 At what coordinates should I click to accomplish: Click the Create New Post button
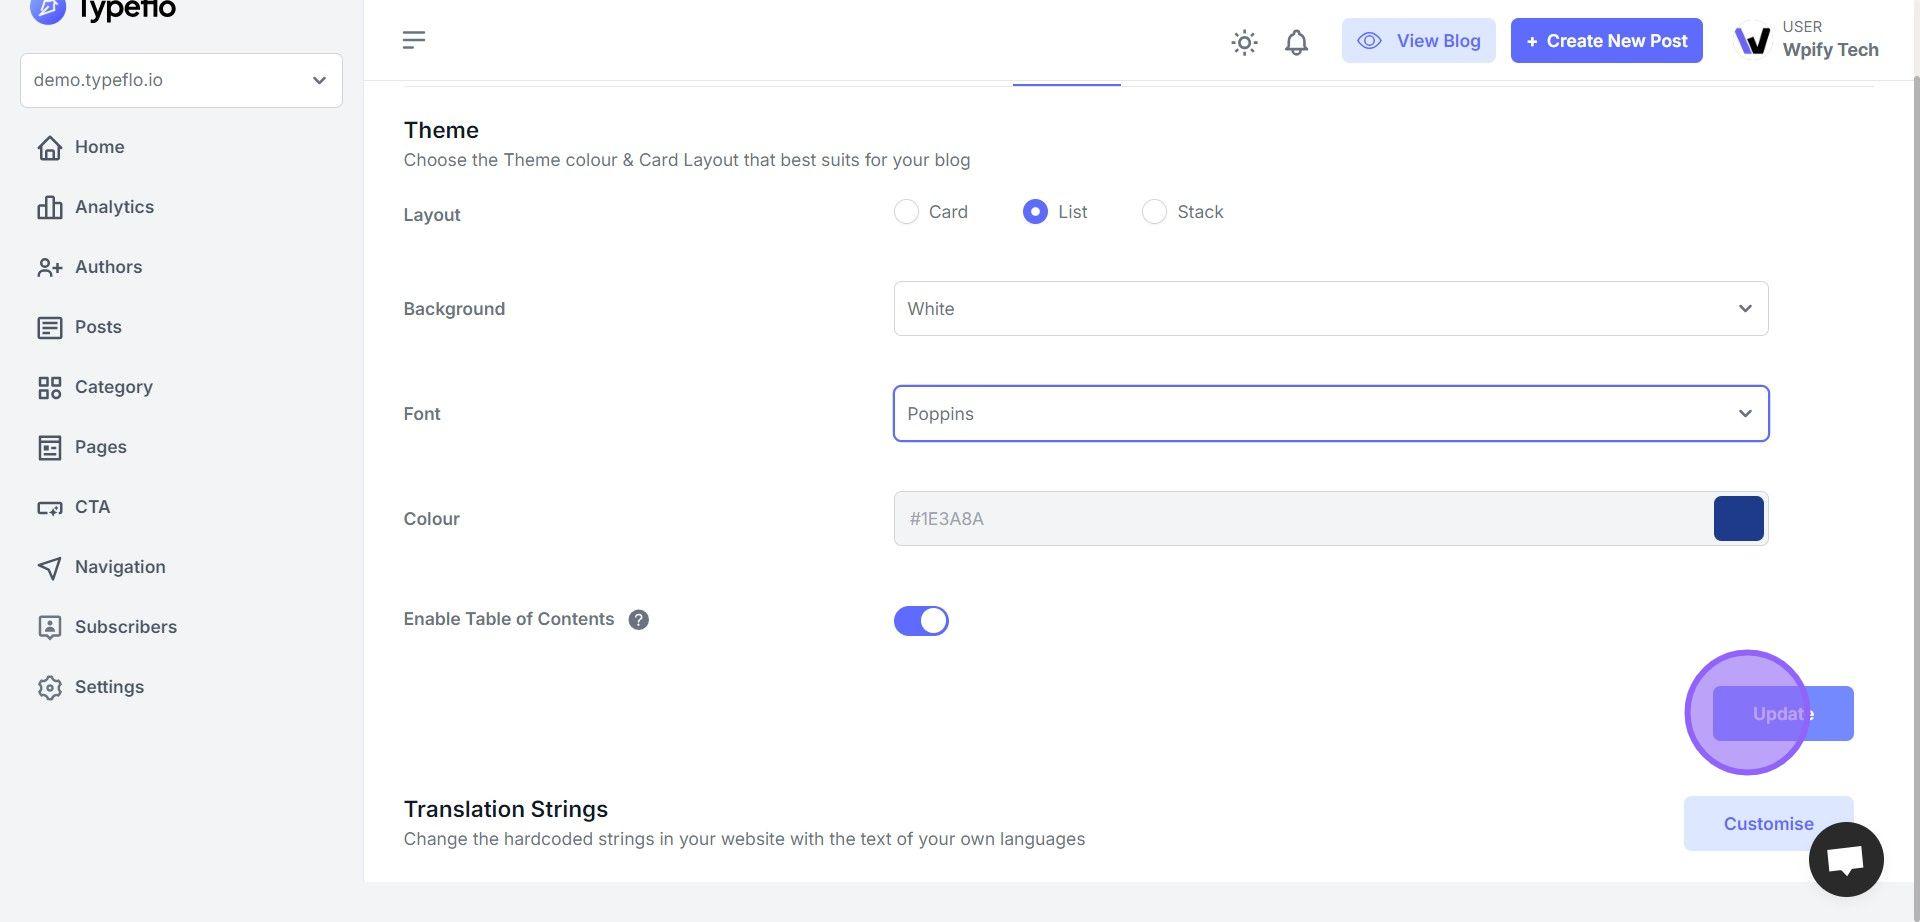(1606, 41)
